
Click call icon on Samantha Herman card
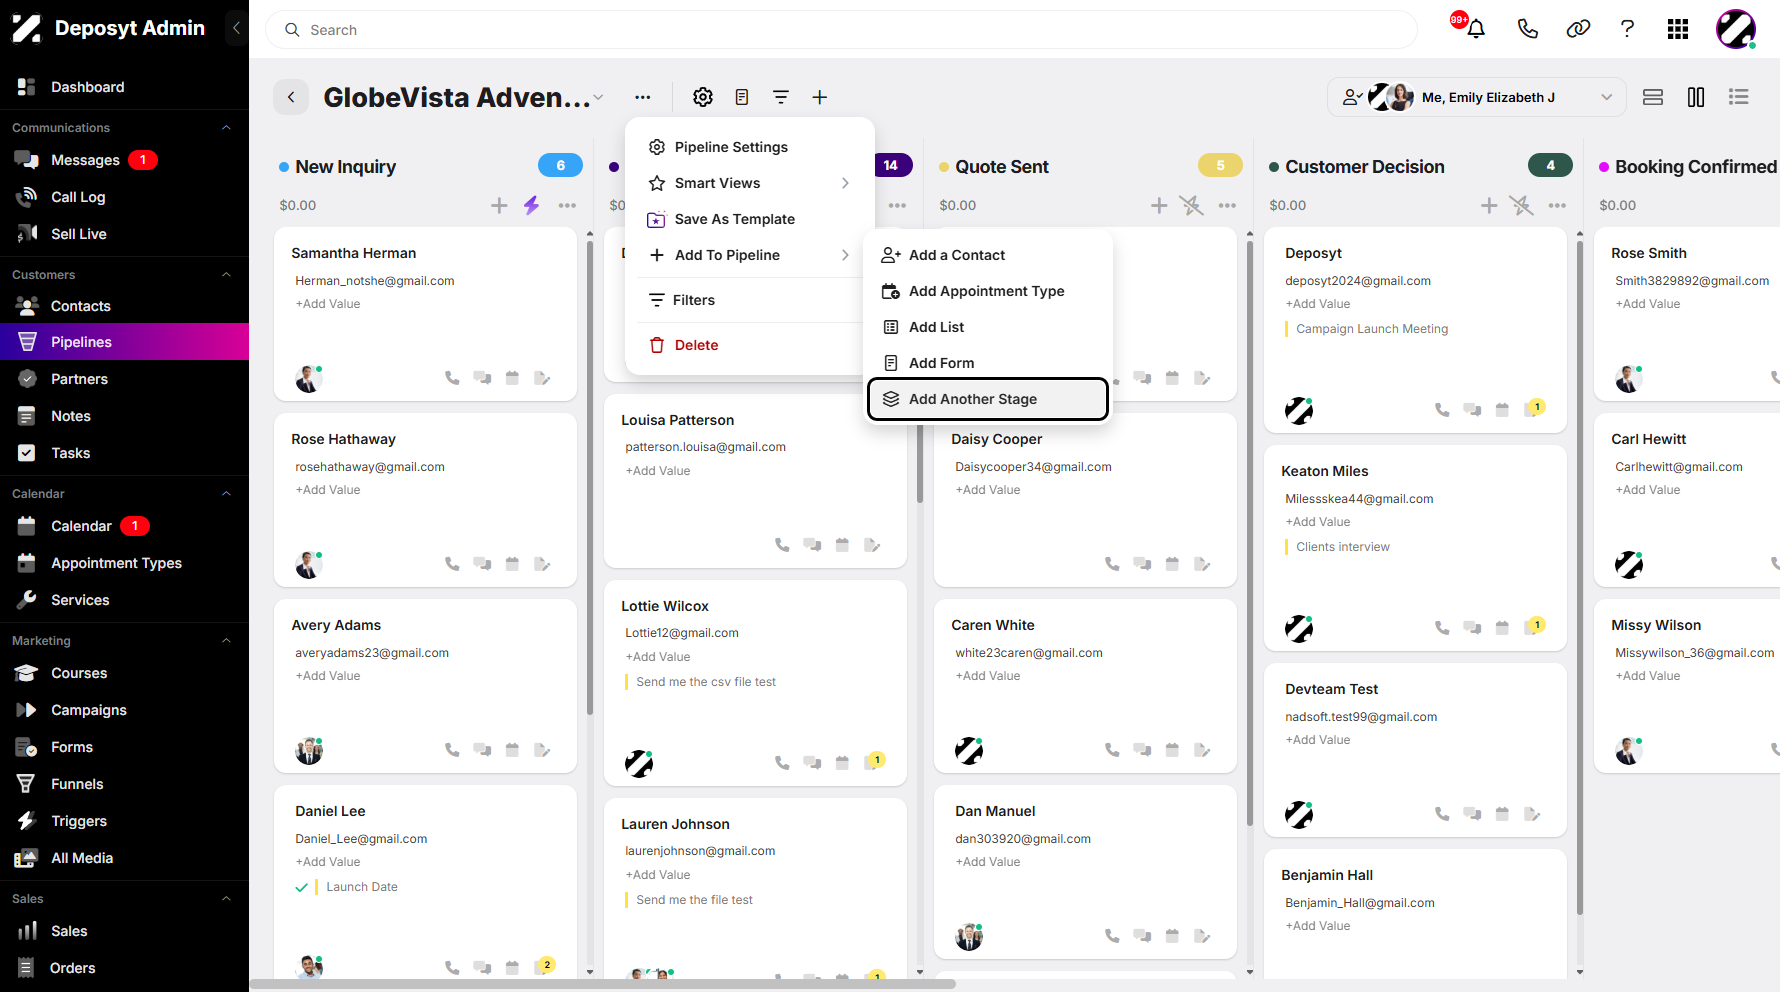452,378
